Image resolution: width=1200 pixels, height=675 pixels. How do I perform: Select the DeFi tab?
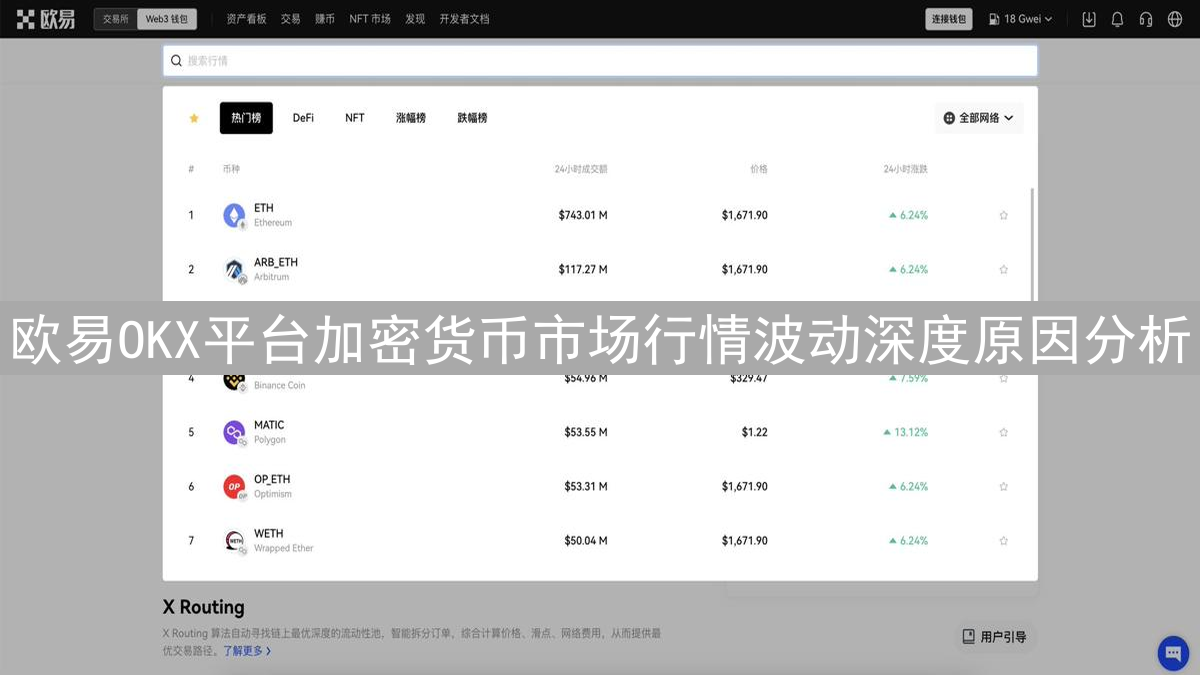tap(303, 118)
